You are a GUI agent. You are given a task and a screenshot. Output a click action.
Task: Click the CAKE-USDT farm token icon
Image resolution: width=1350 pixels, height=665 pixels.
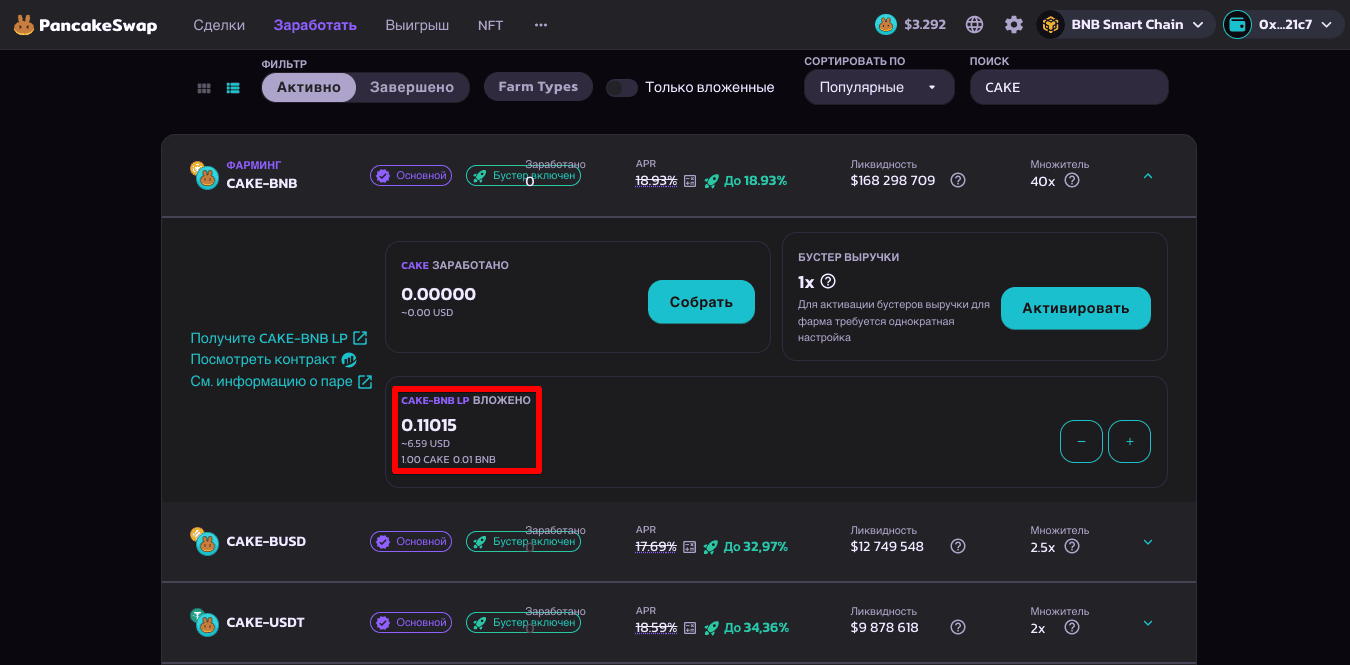[x=205, y=622]
